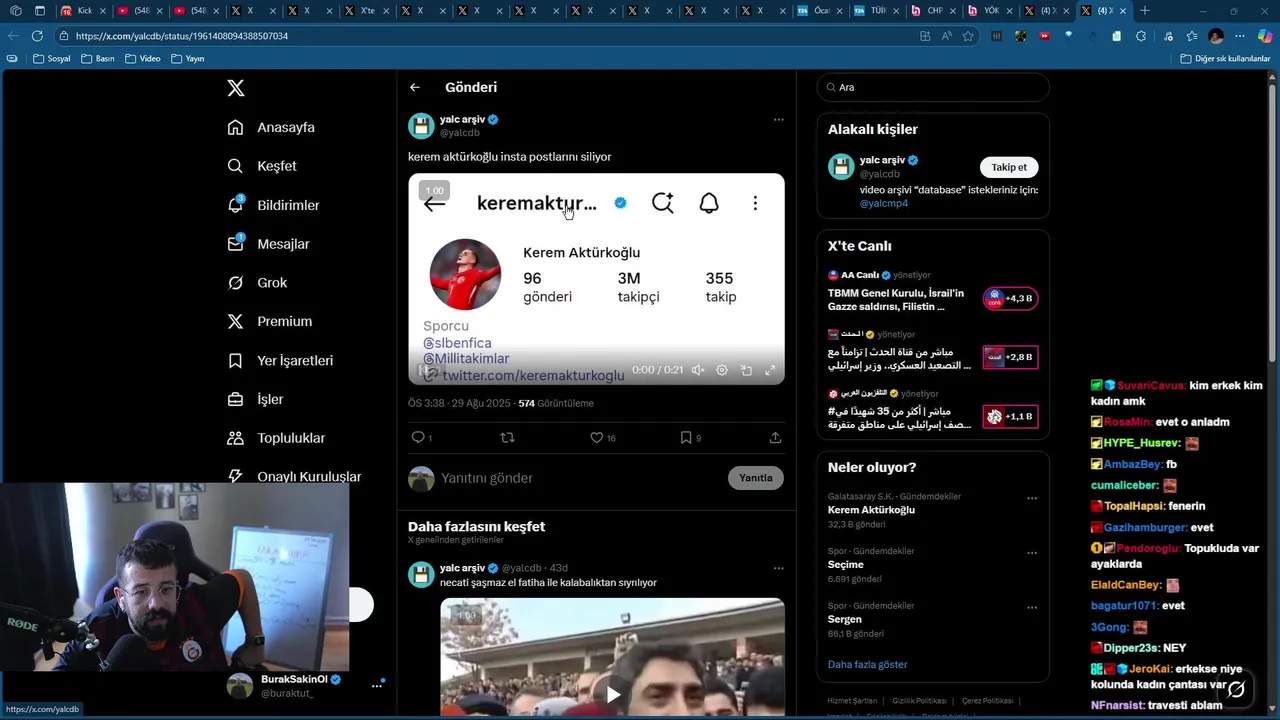Add page to favorites star icon
Viewport: 1280px width, 720px height.
[968, 36]
